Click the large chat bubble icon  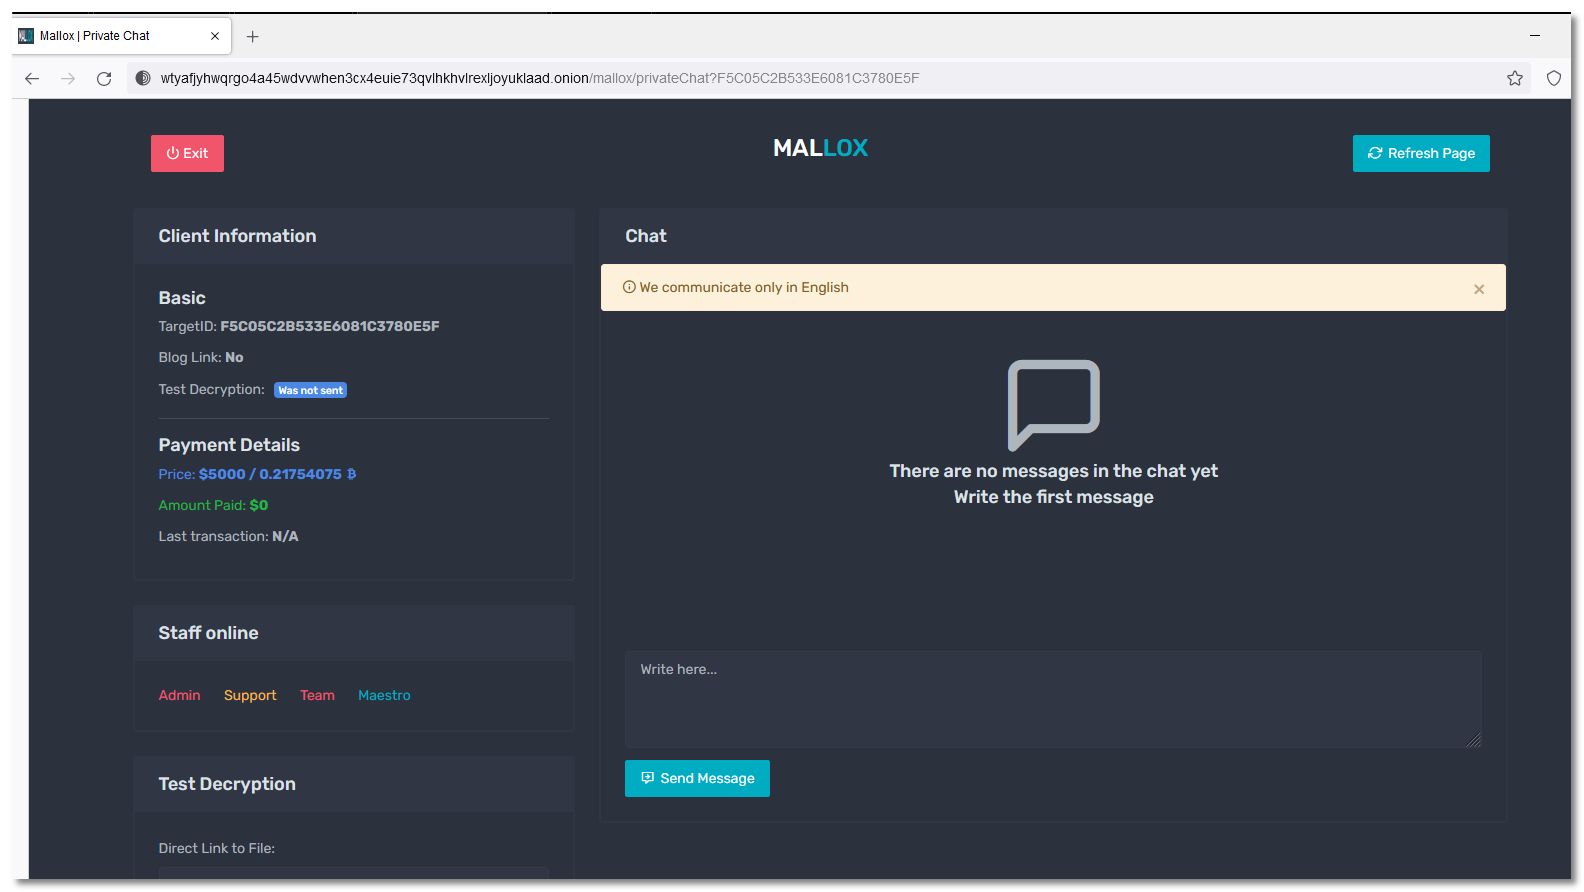click(1053, 404)
